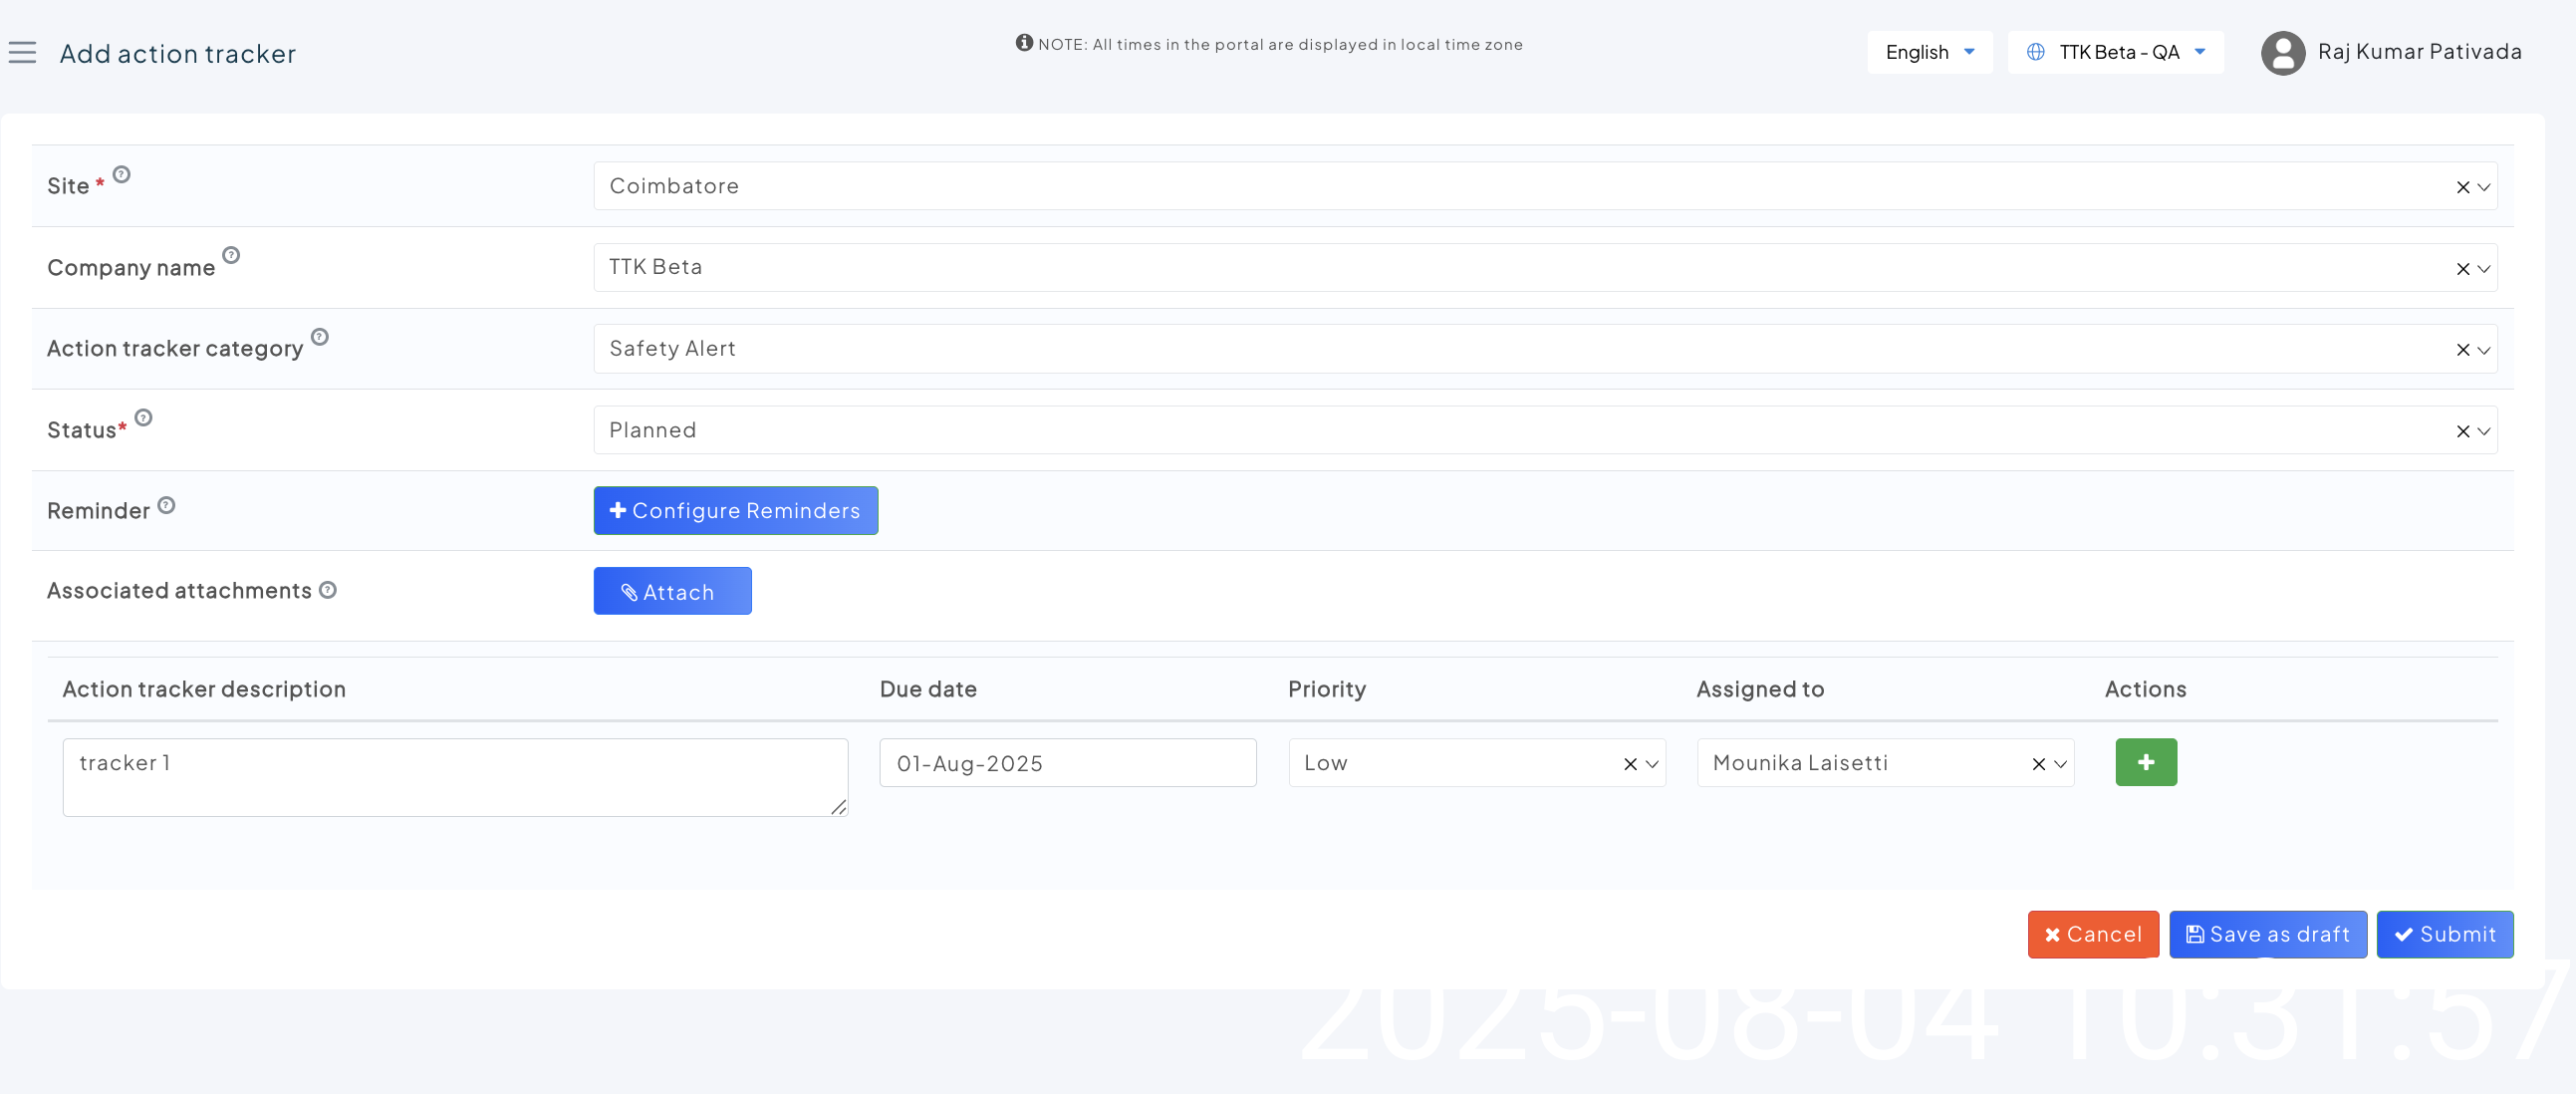This screenshot has height=1094, width=2576.
Task: Open the English language dropdown
Action: pos(1929,53)
